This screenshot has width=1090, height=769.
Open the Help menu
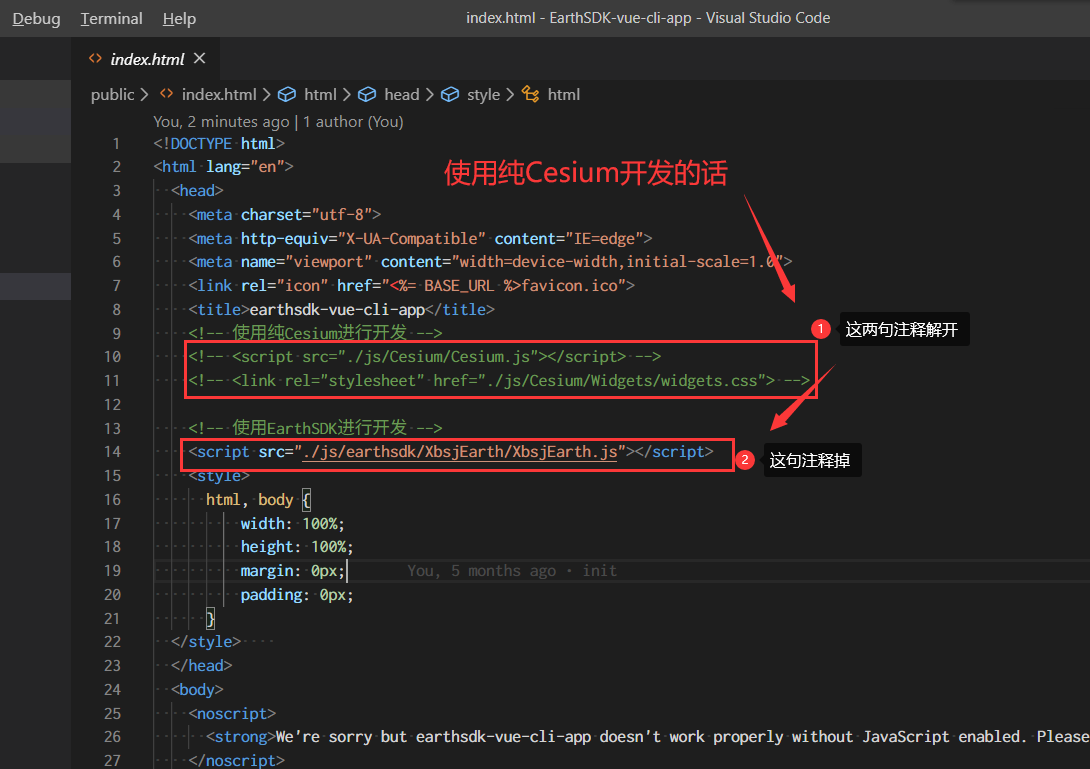tap(179, 19)
